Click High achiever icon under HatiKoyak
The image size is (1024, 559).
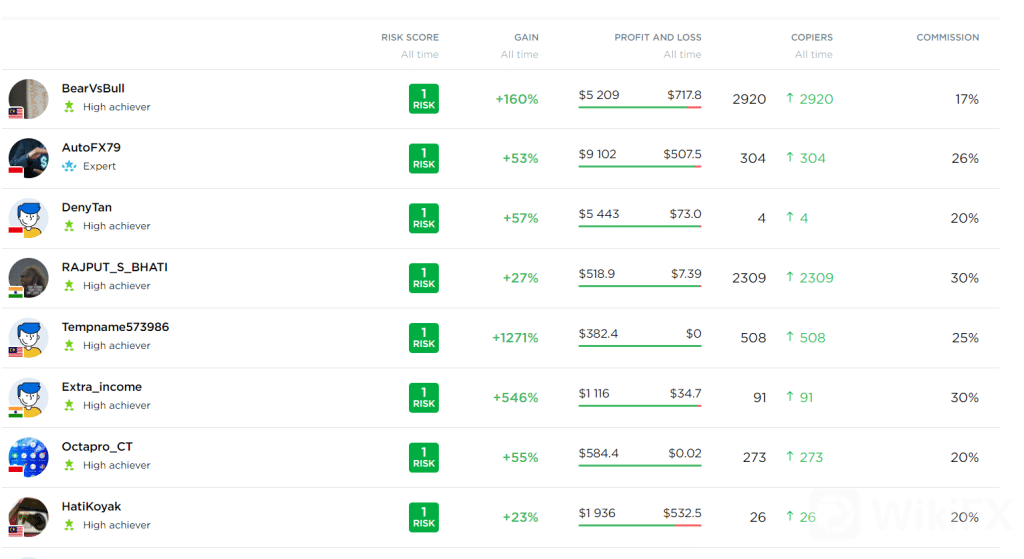(69, 525)
